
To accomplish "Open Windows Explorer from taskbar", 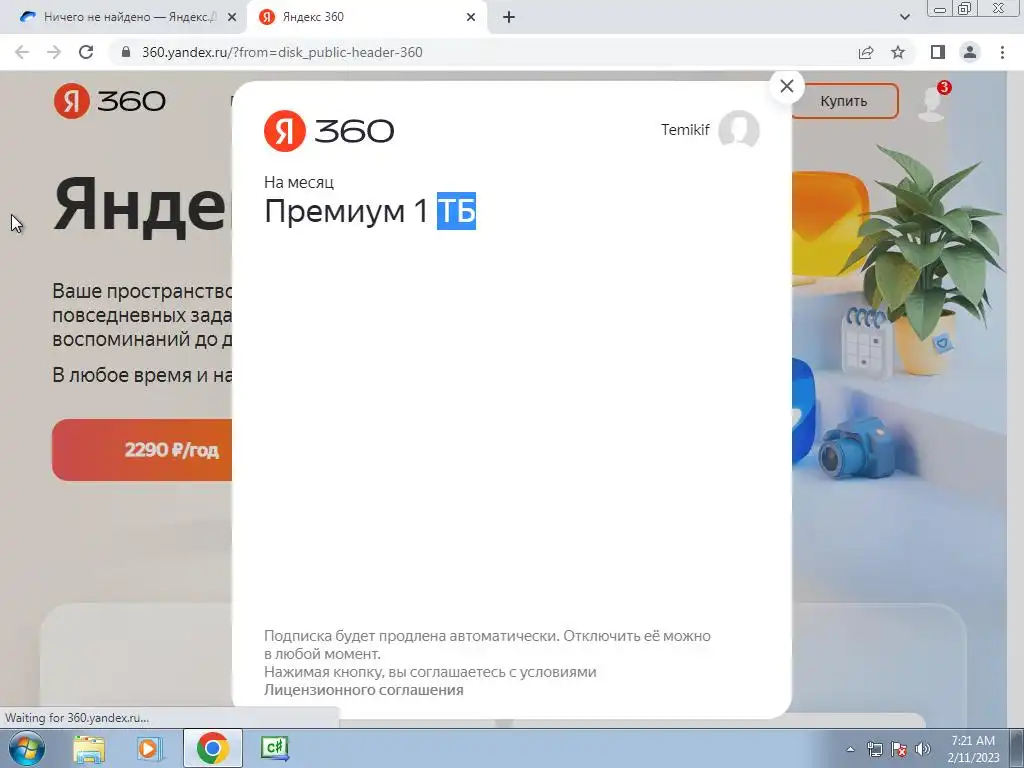I will 89,748.
